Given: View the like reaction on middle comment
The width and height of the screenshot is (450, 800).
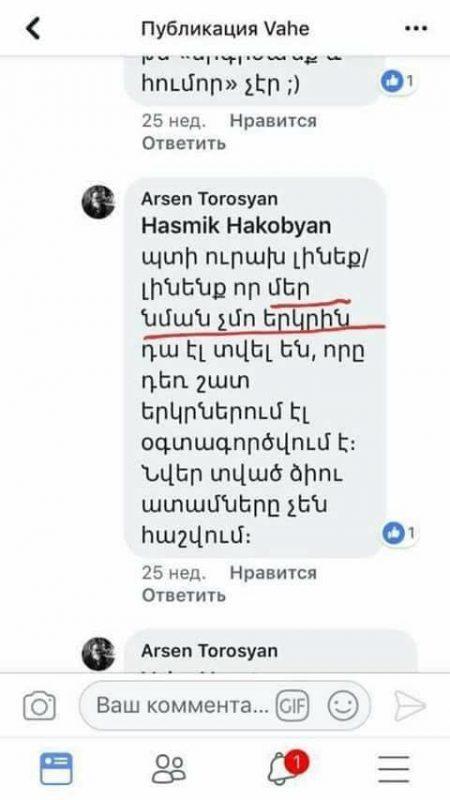Looking at the screenshot, I should click(398, 534).
